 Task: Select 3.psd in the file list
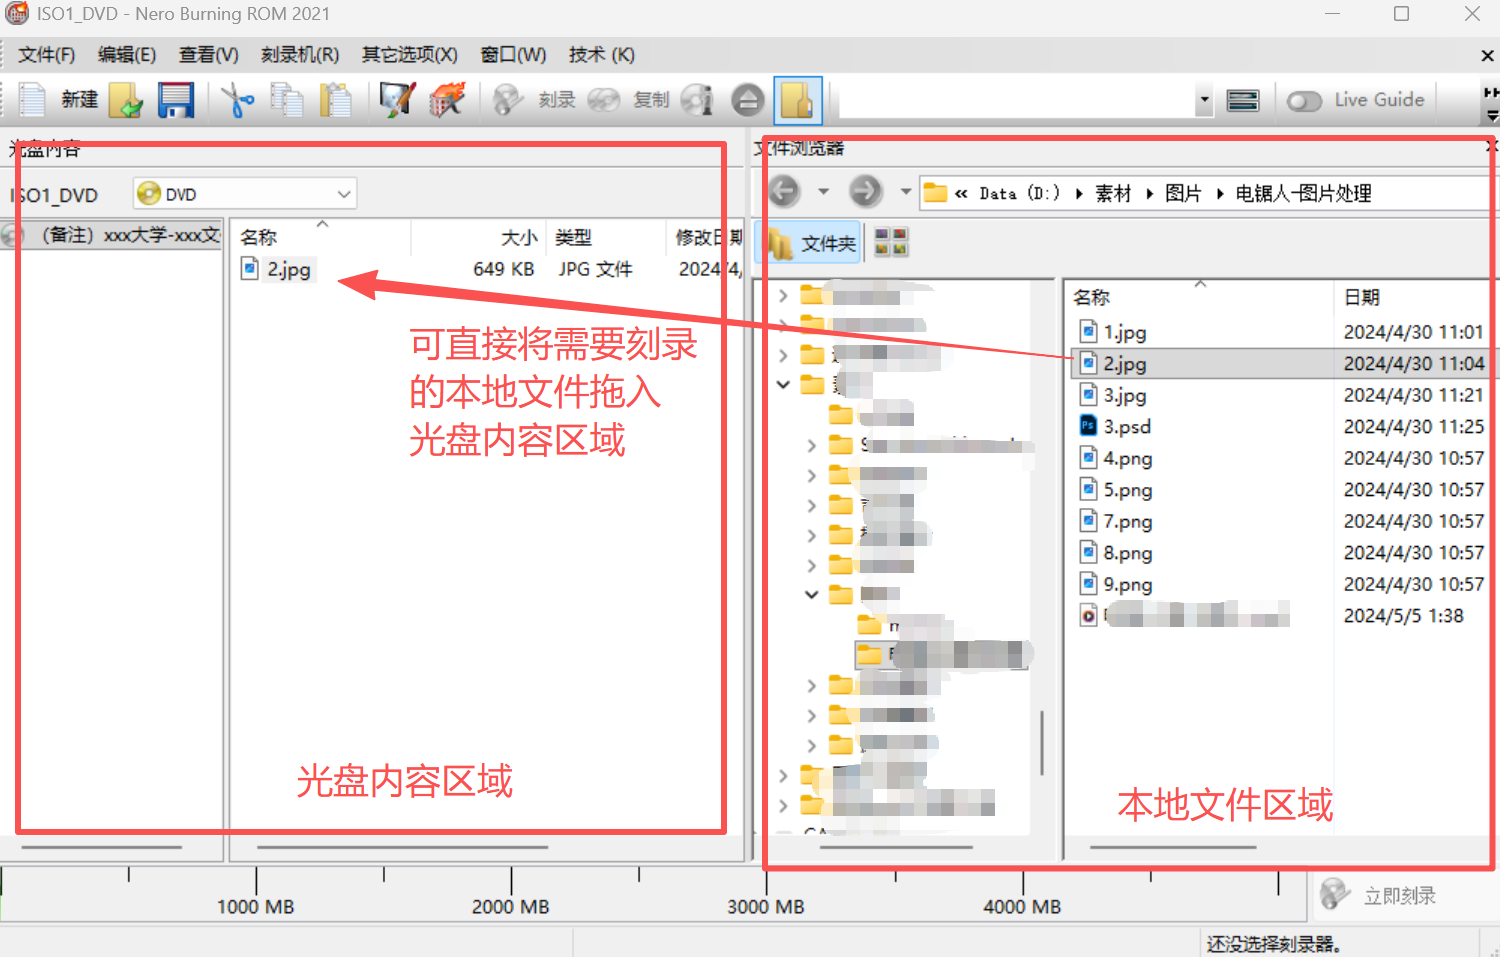point(1127,427)
